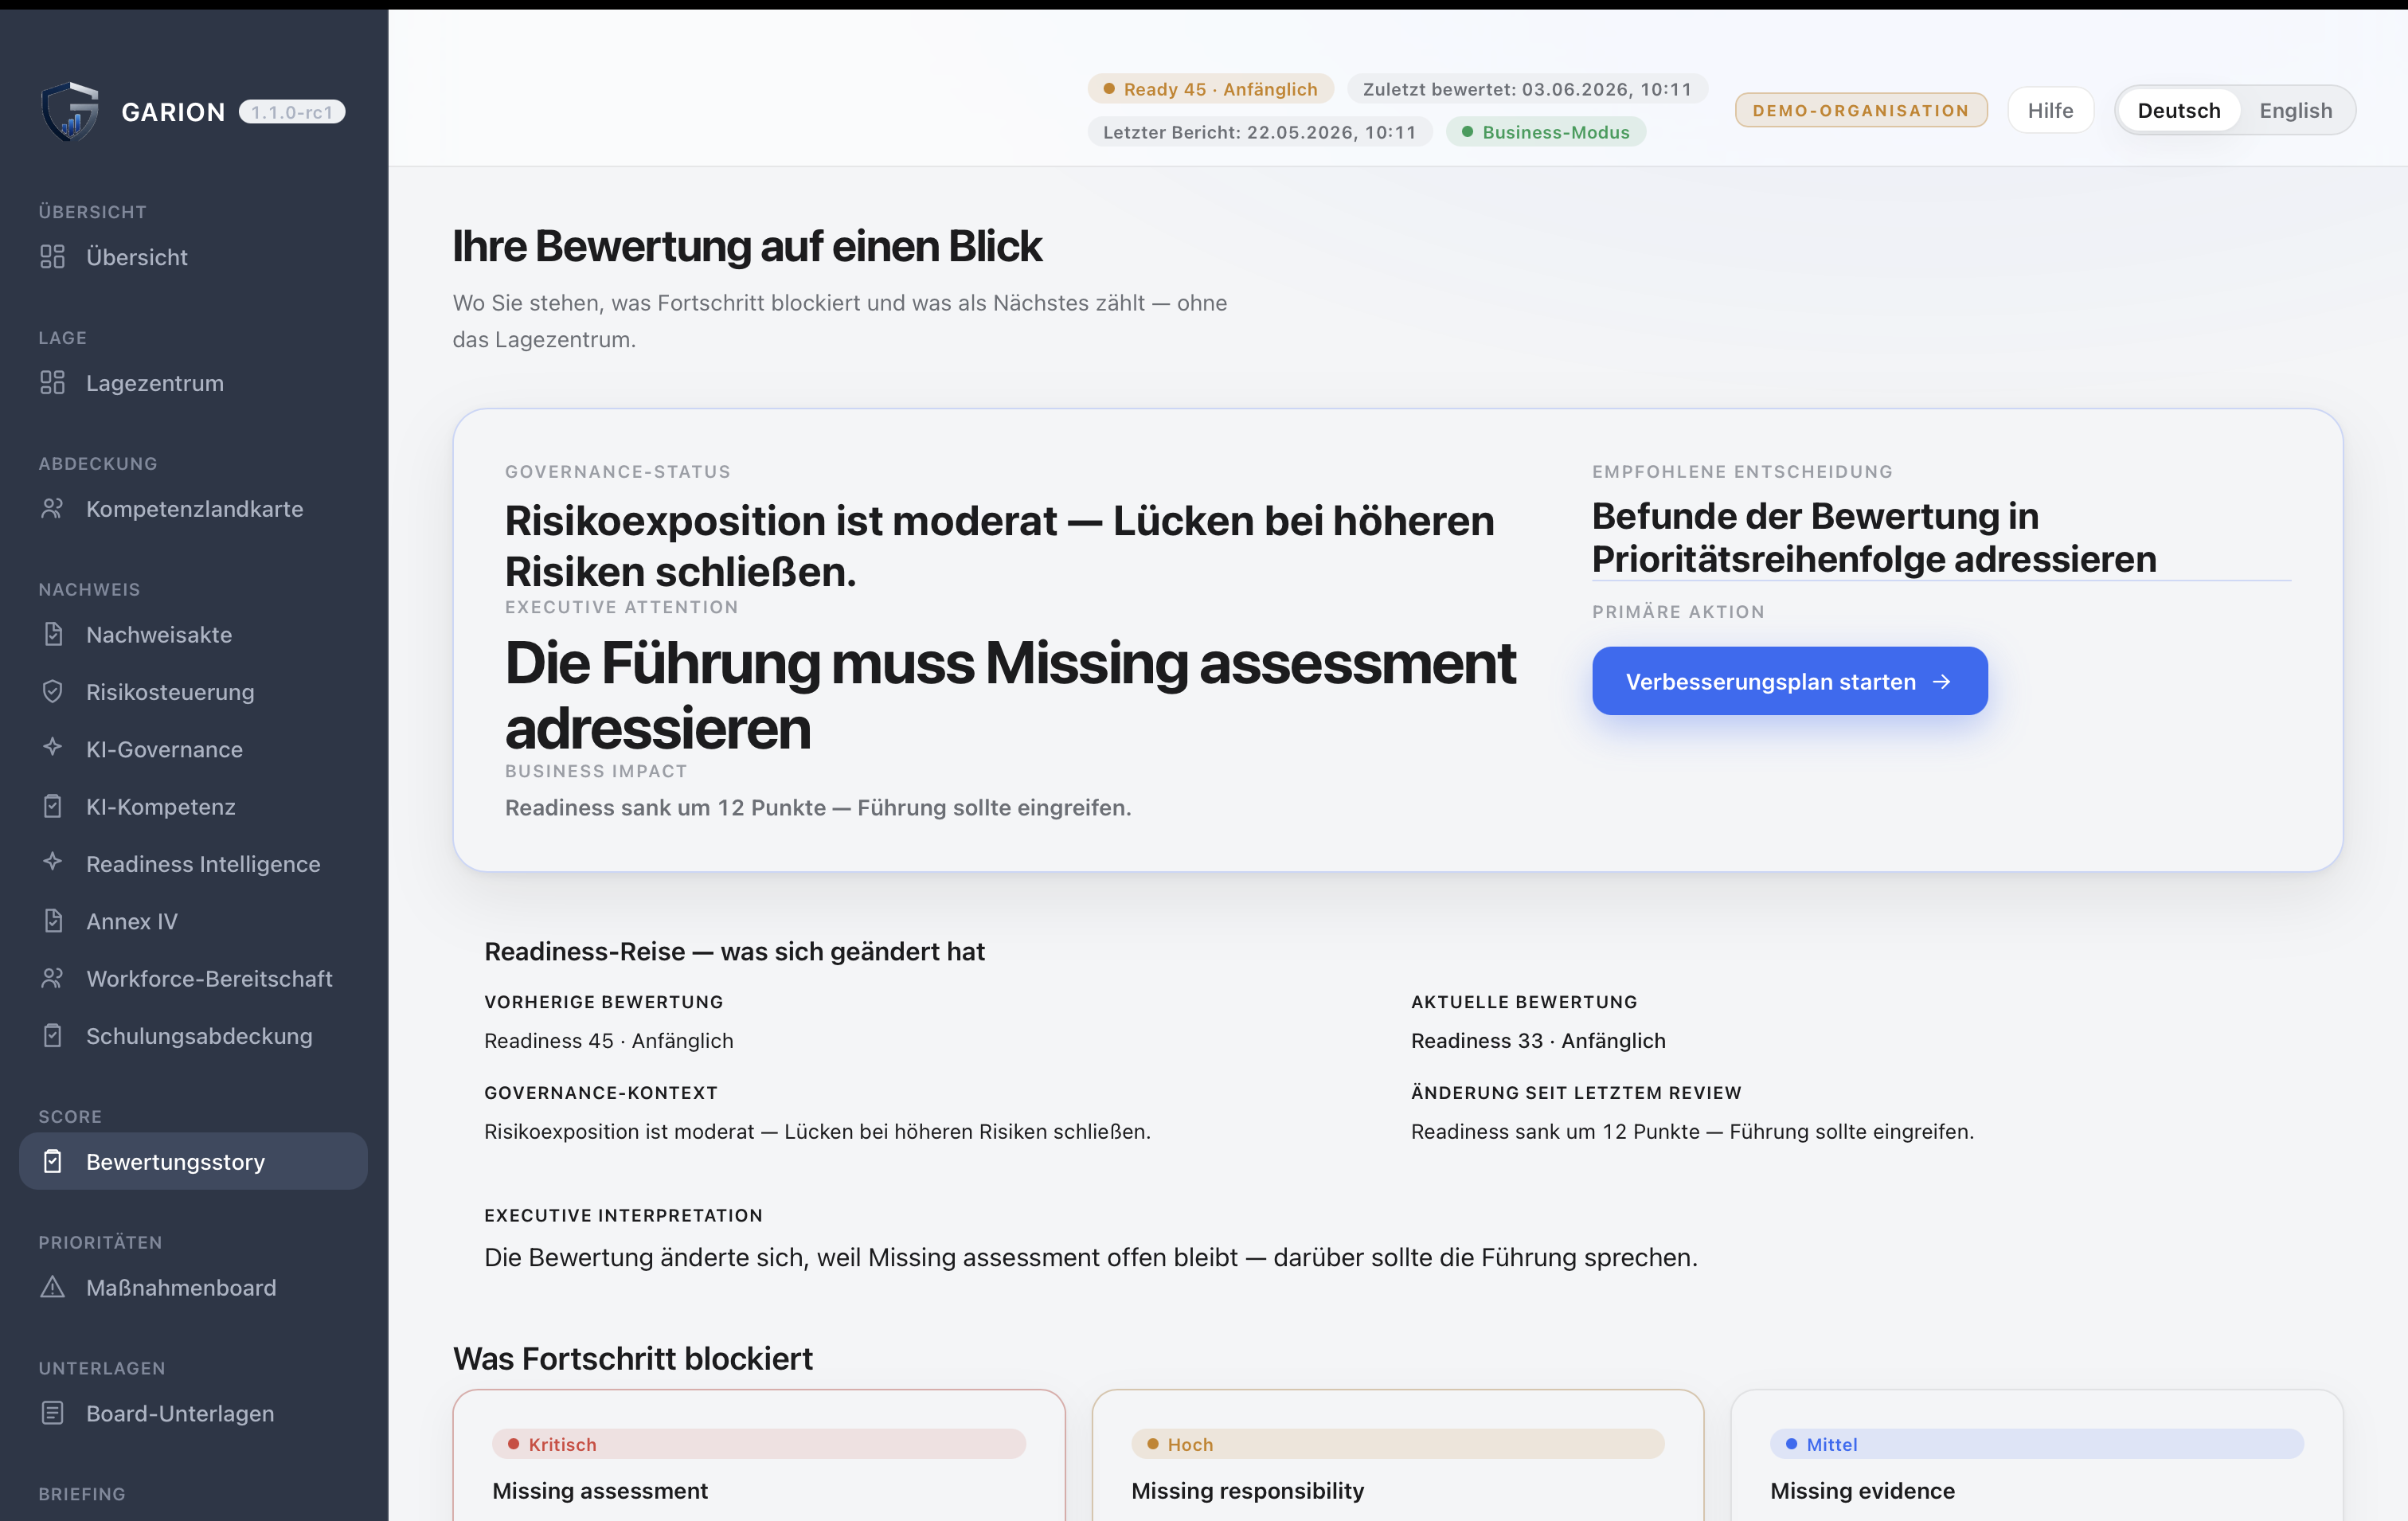Open the Kritisch Missing assessment card
2408x1521 pixels.
(x=758, y=1456)
